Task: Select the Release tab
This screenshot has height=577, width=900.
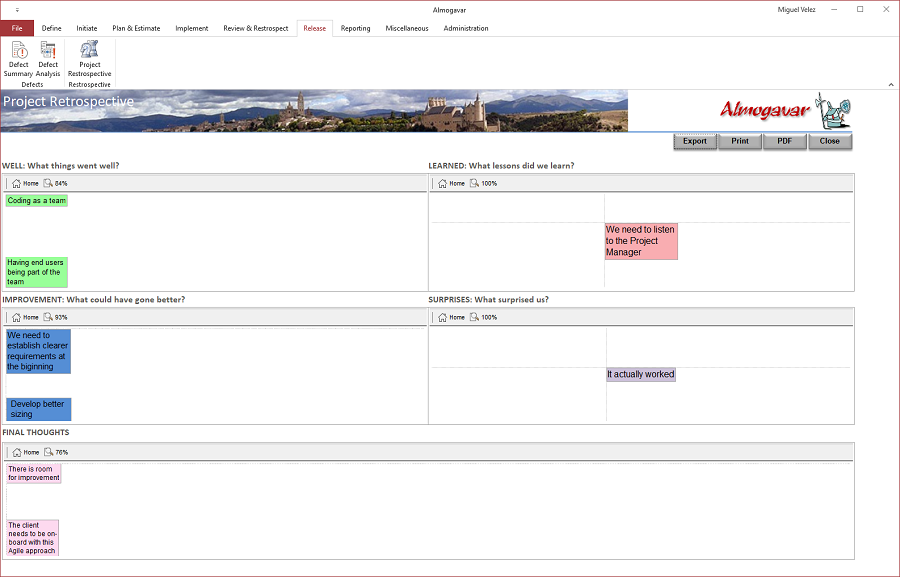Action: (315, 28)
